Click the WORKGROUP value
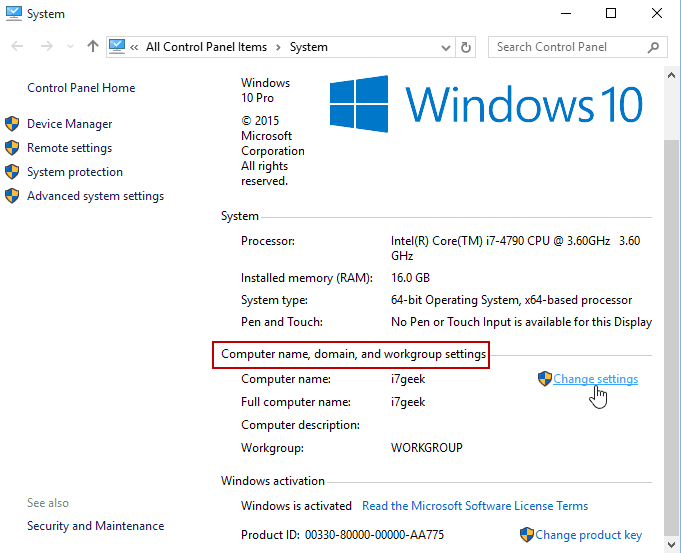This screenshot has width=681, height=553. pyautogui.click(x=426, y=447)
